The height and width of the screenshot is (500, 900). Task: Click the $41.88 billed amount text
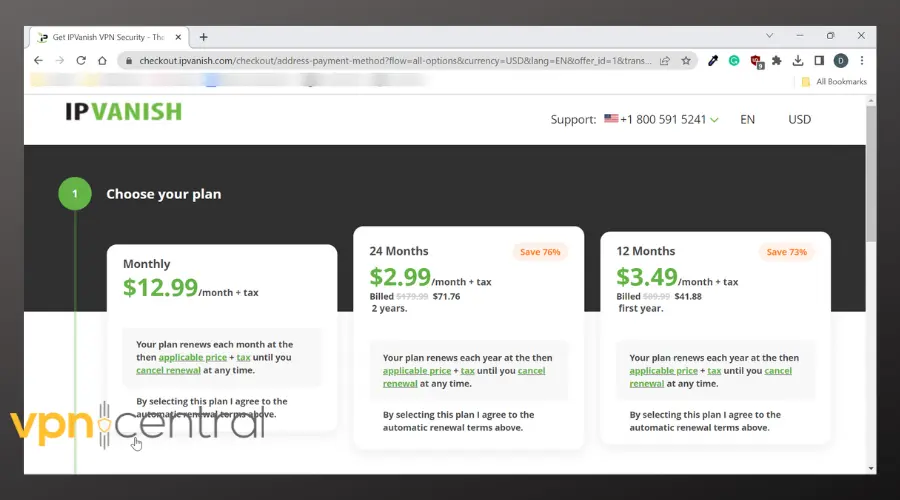pyautogui.click(x=688, y=296)
